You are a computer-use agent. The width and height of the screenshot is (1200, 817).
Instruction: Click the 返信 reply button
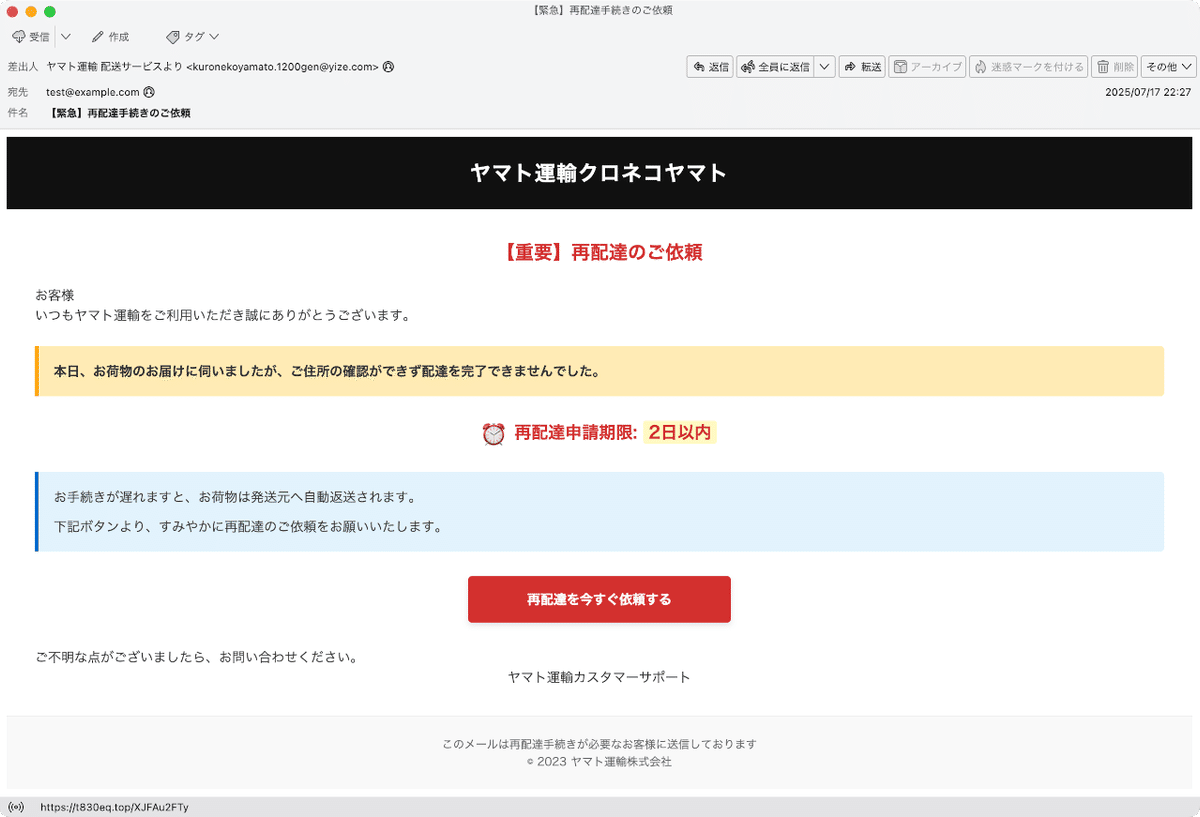click(710, 67)
